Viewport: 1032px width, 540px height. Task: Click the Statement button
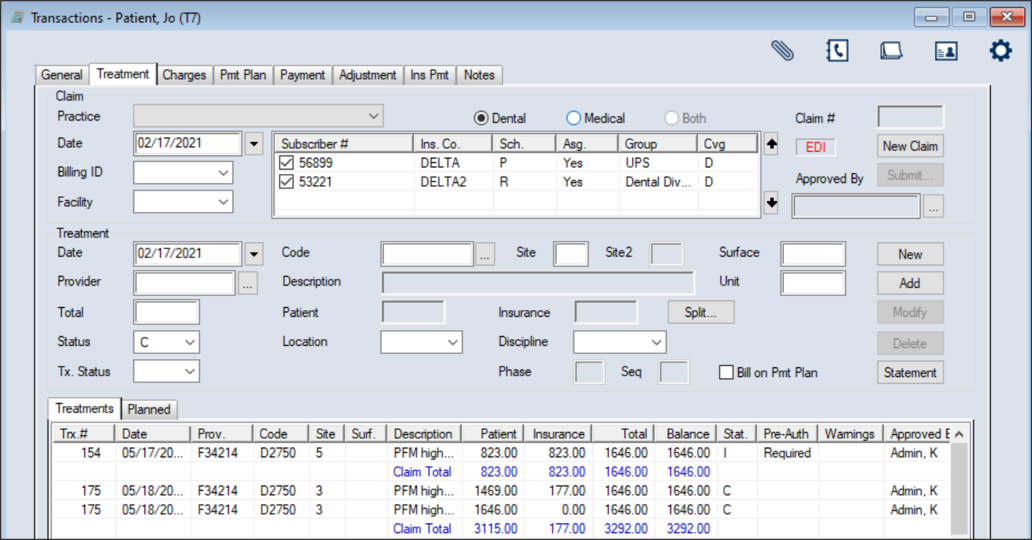click(910, 373)
